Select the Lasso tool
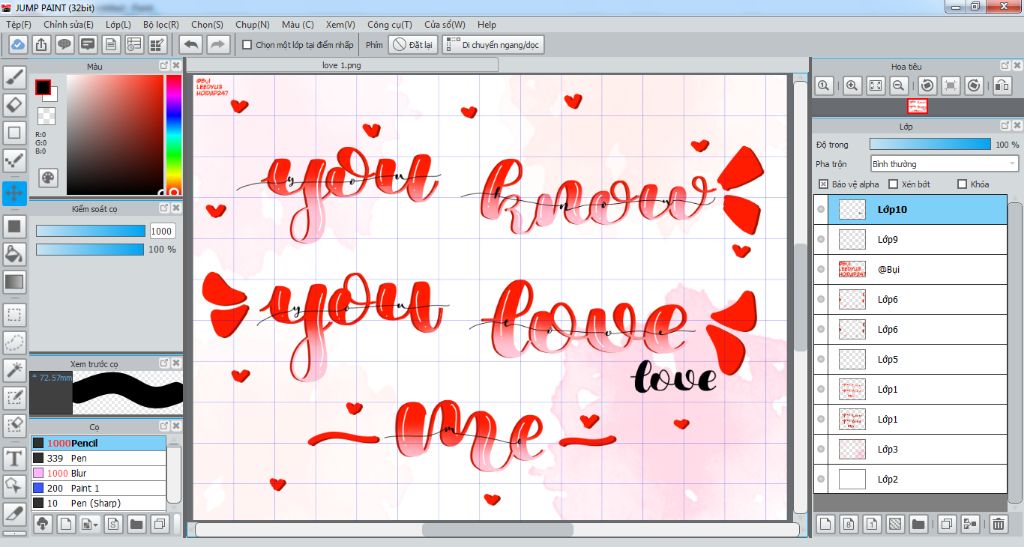1024x547 pixels. [x=14, y=342]
